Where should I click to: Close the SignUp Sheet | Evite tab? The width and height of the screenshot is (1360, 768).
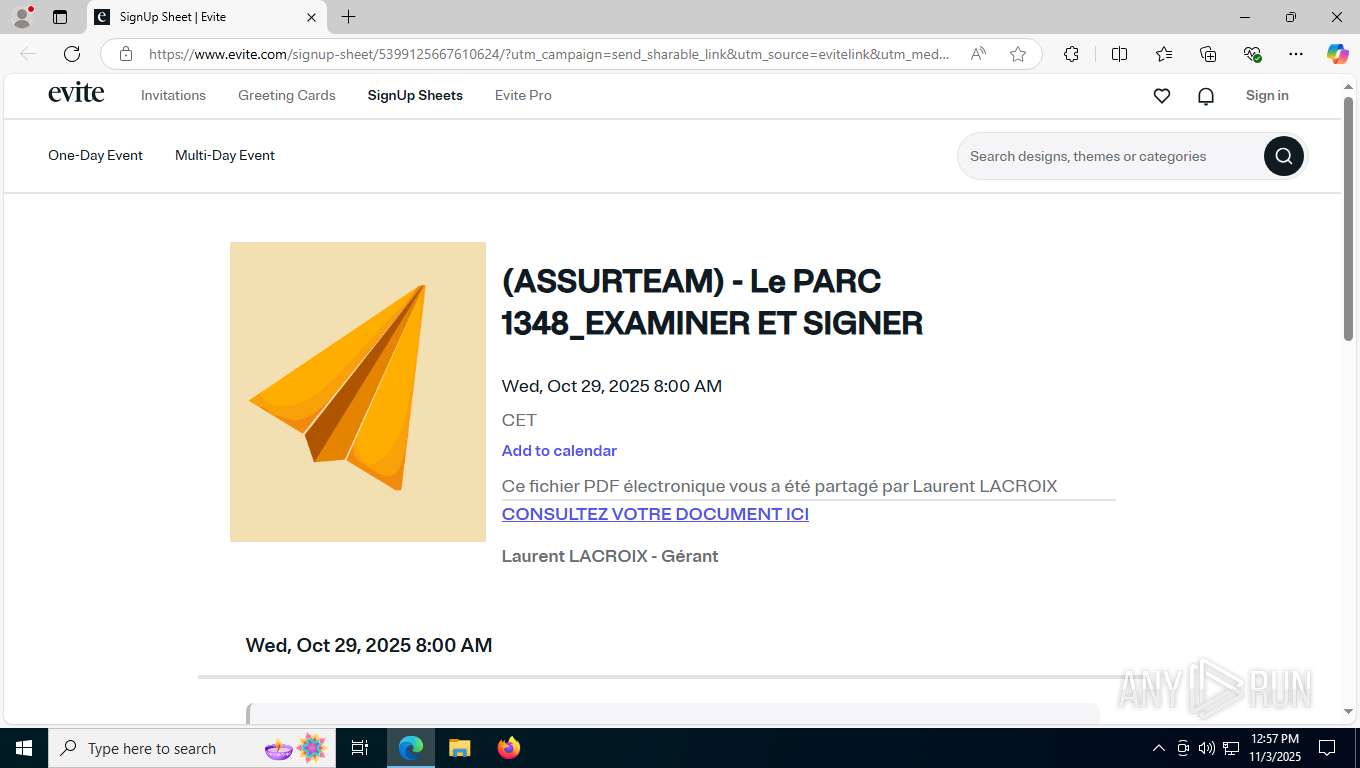(x=311, y=17)
